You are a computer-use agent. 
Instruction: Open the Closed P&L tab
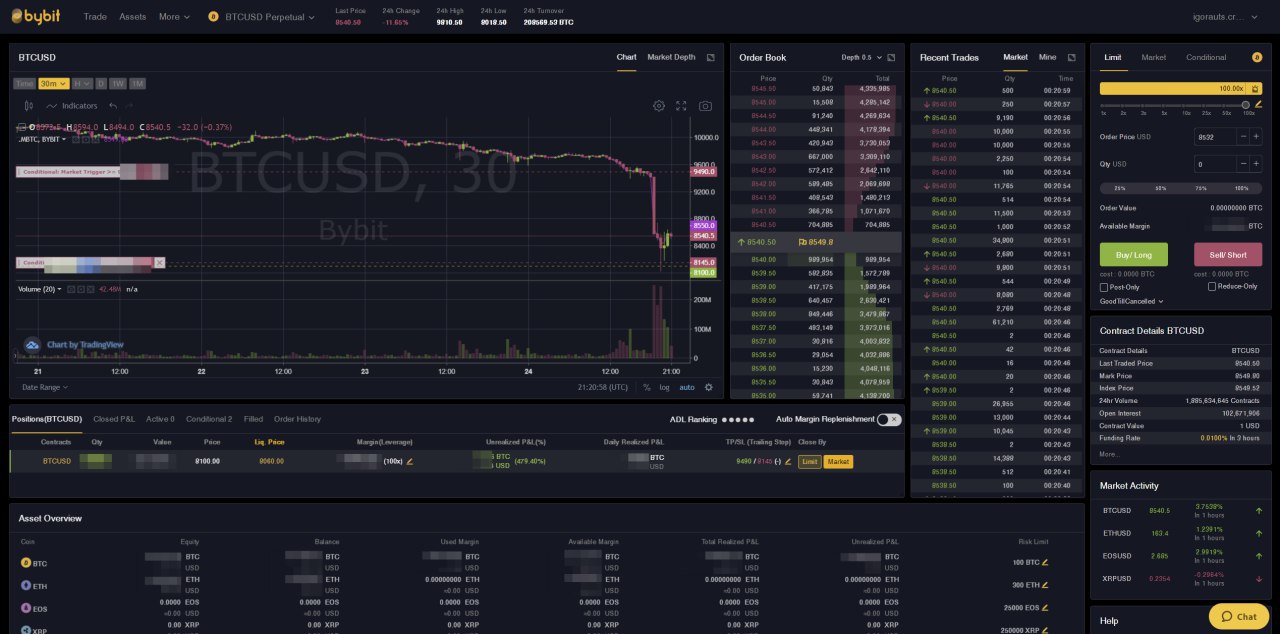tap(113, 419)
